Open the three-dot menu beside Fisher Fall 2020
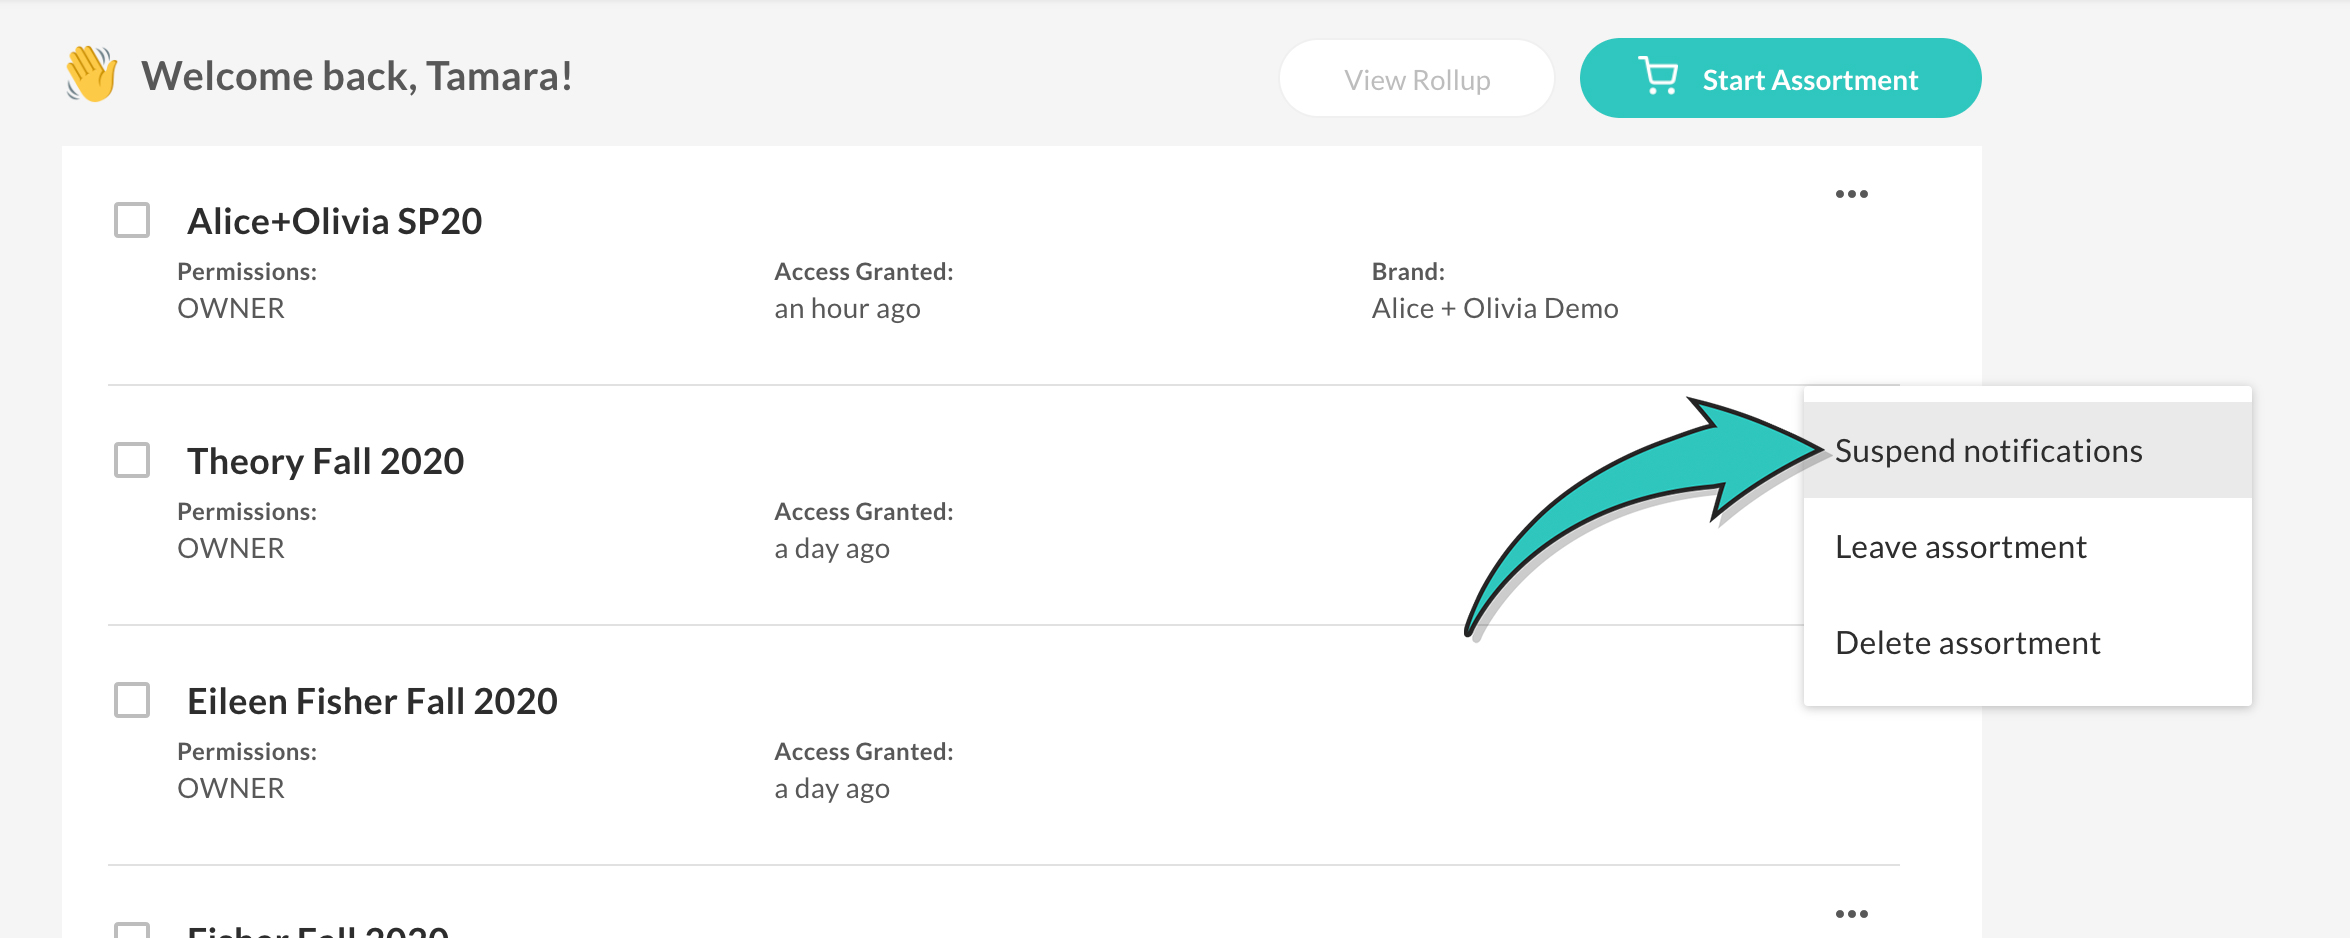Image resolution: width=2350 pixels, height=938 pixels. [1851, 914]
